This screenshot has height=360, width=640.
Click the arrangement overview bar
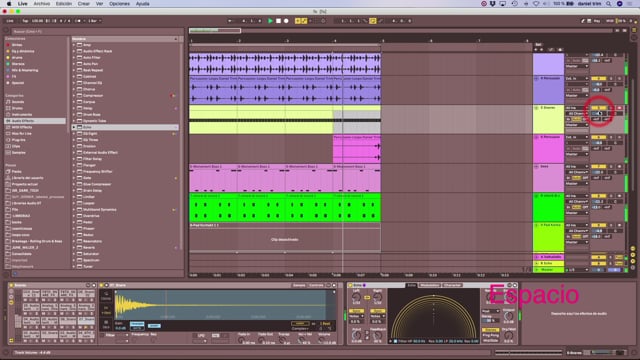[x=402, y=31]
